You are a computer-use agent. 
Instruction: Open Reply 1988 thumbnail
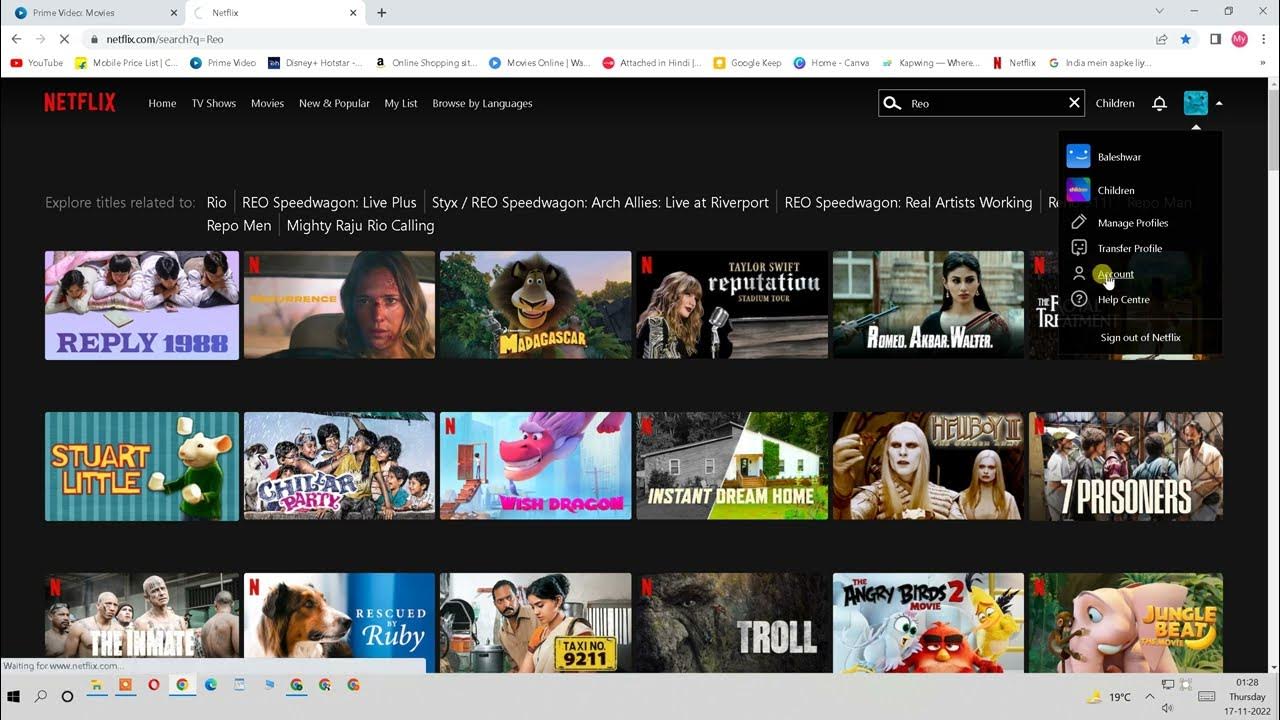coord(142,305)
